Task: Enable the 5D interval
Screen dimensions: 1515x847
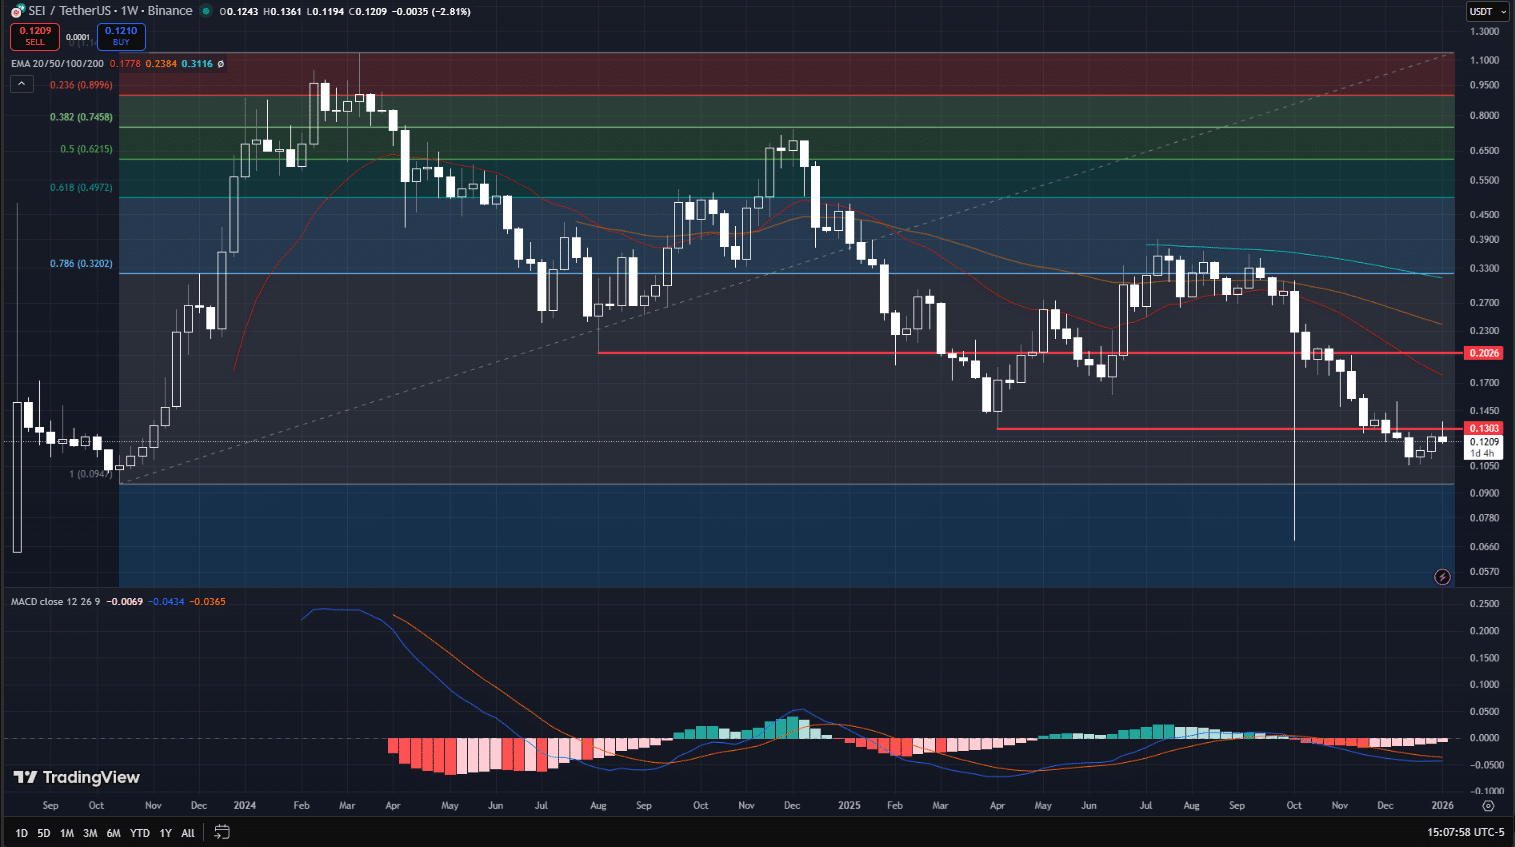Action: [x=42, y=832]
